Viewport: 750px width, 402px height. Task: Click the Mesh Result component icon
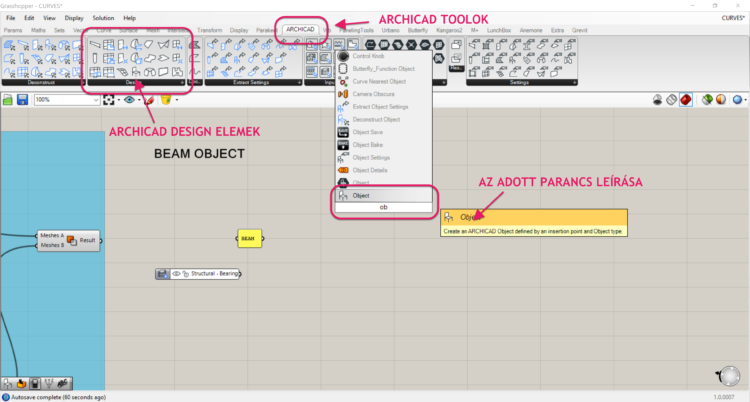tap(73, 240)
